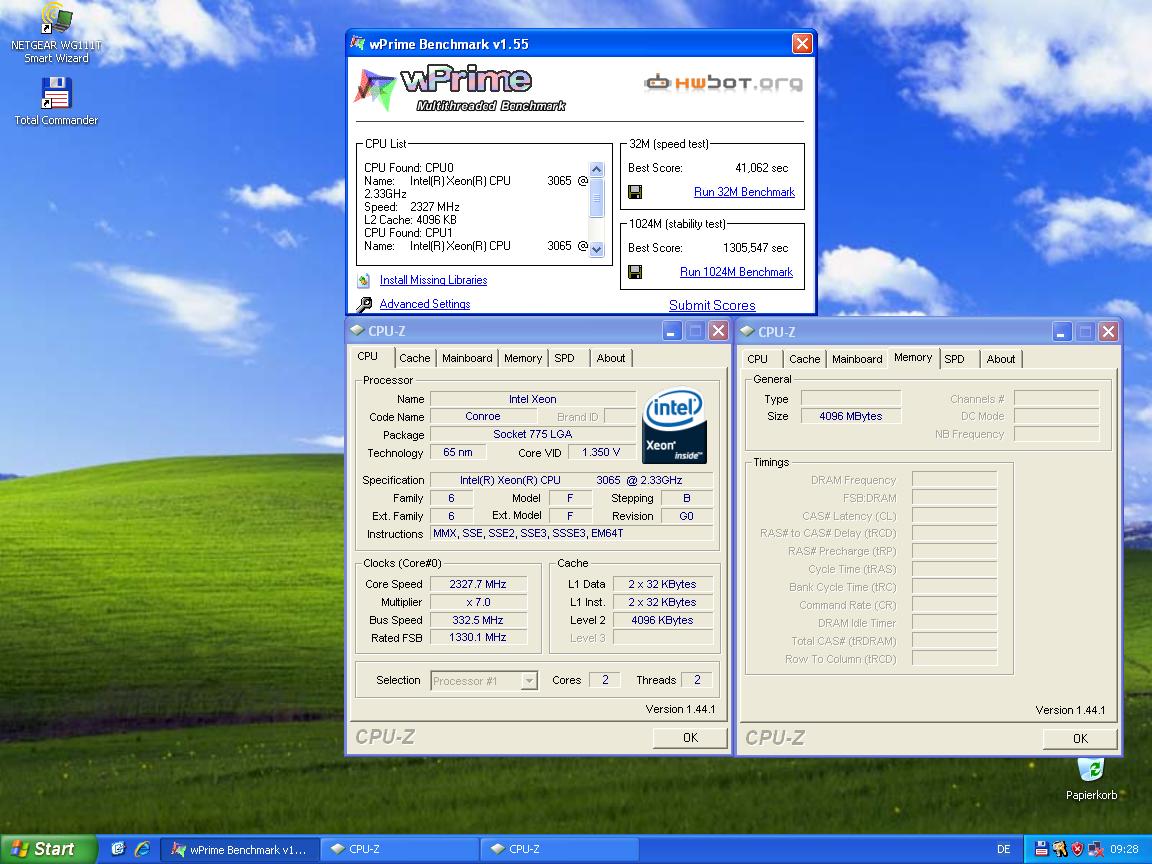Switch to Mainboard tab in left CPU-Z
The width and height of the screenshot is (1152, 864).
pyautogui.click(x=467, y=359)
